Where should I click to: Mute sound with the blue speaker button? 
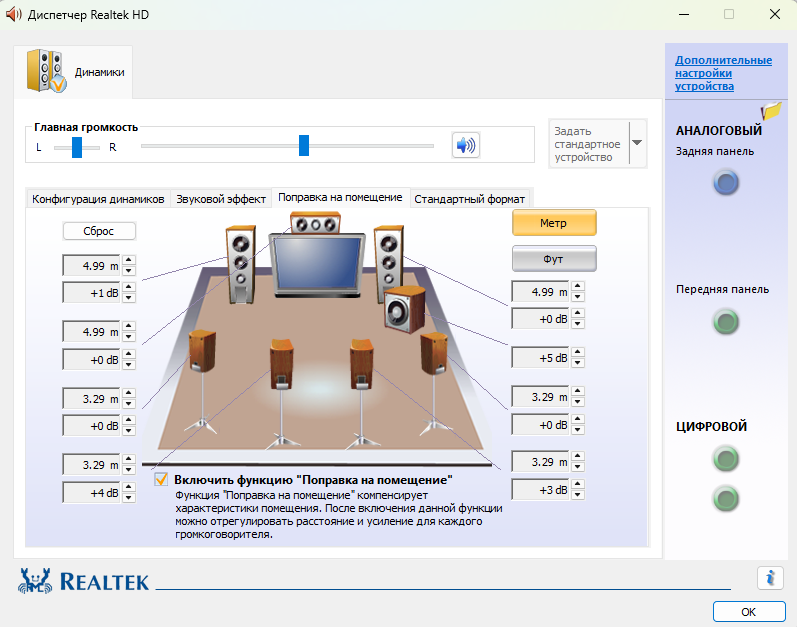click(466, 145)
